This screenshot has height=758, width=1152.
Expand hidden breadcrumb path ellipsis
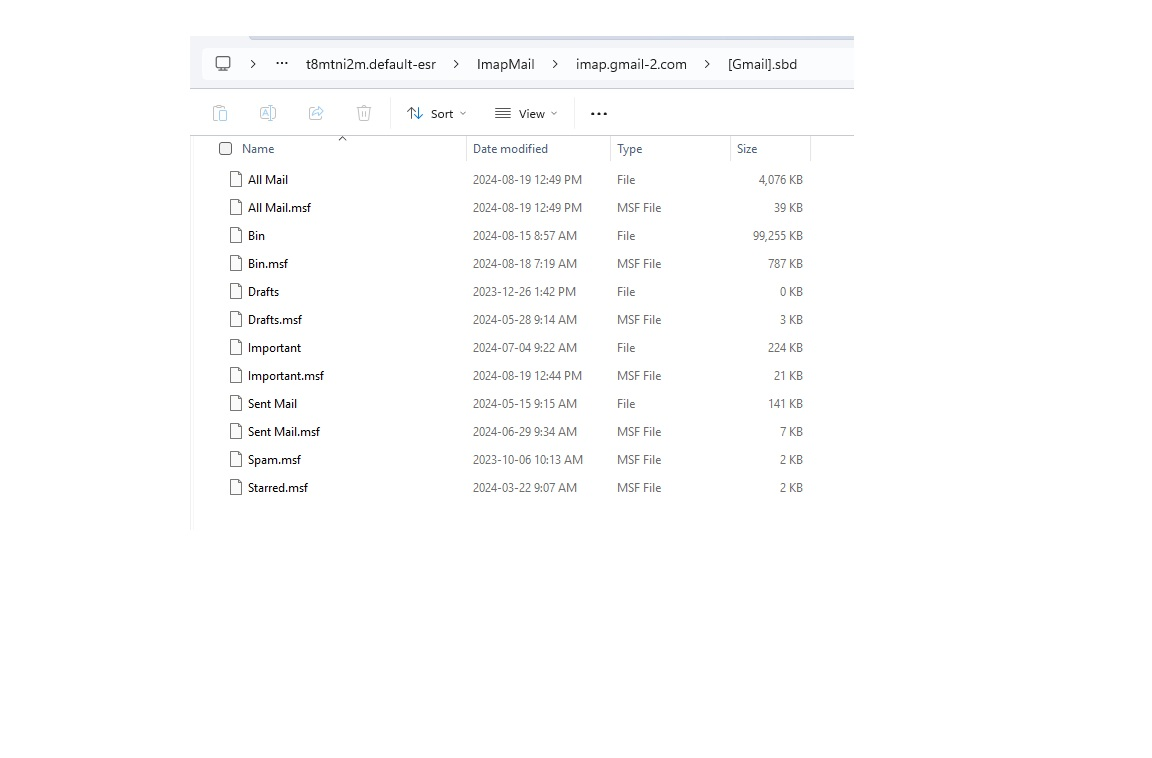click(282, 64)
